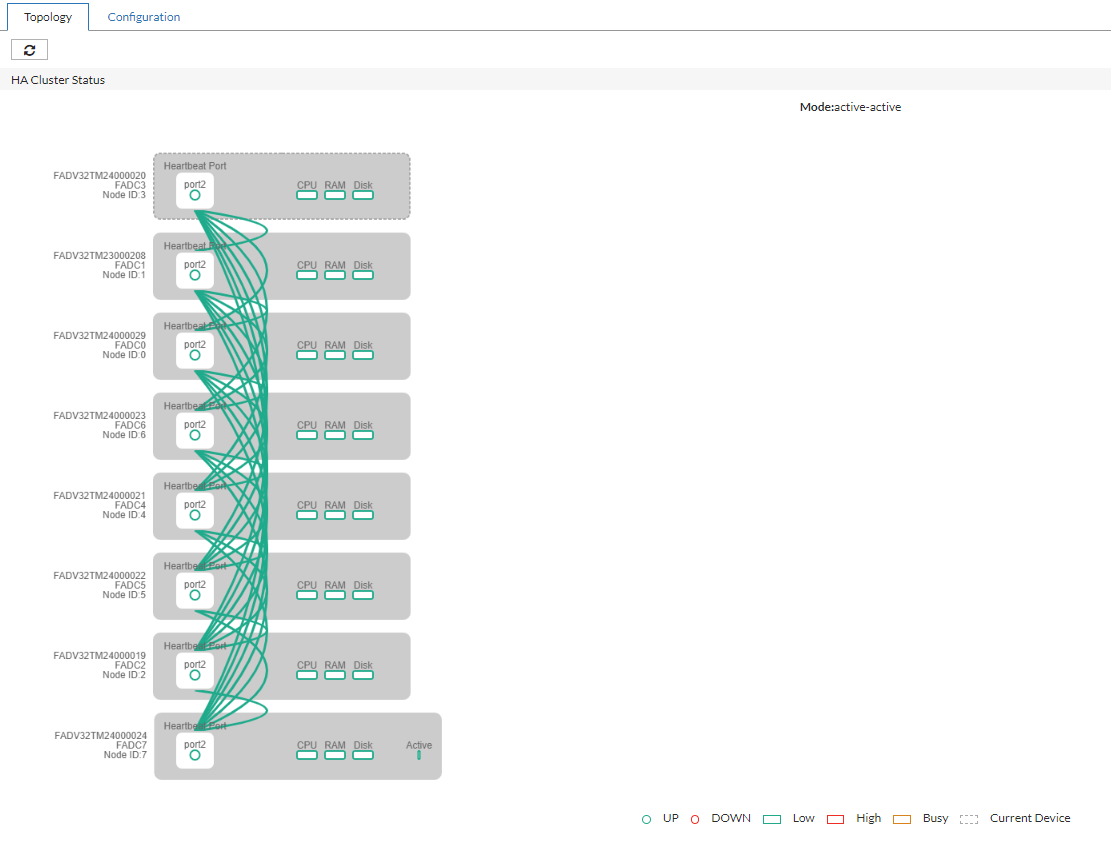This screenshot has height=847, width=1111.
Task: Click the Low legend green box
Action: click(x=772, y=819)
